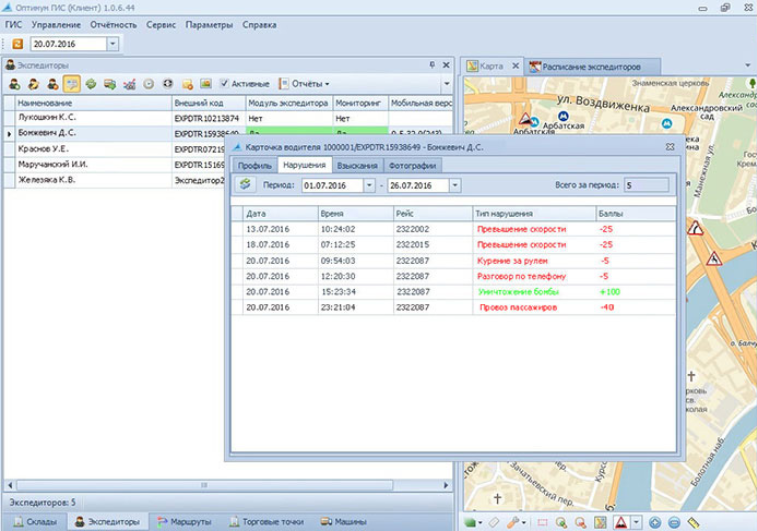757x531 pixels.
Task: Select the Краснов У.Е. row
Action: coord(114,149)
